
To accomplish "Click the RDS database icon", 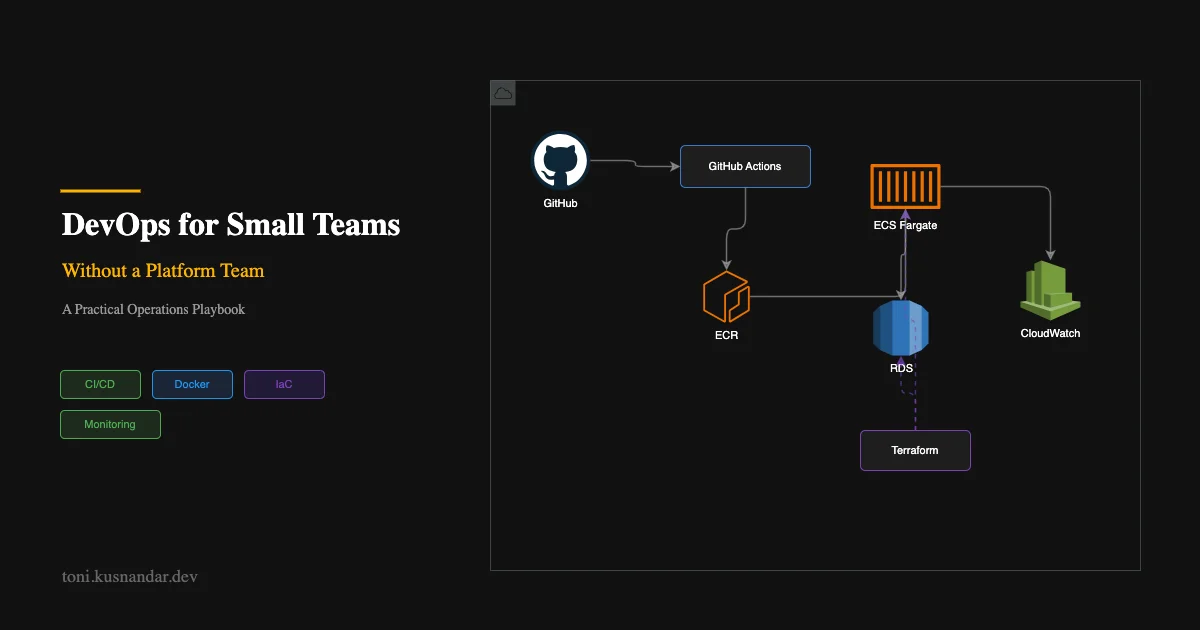I will coord(901,327).
